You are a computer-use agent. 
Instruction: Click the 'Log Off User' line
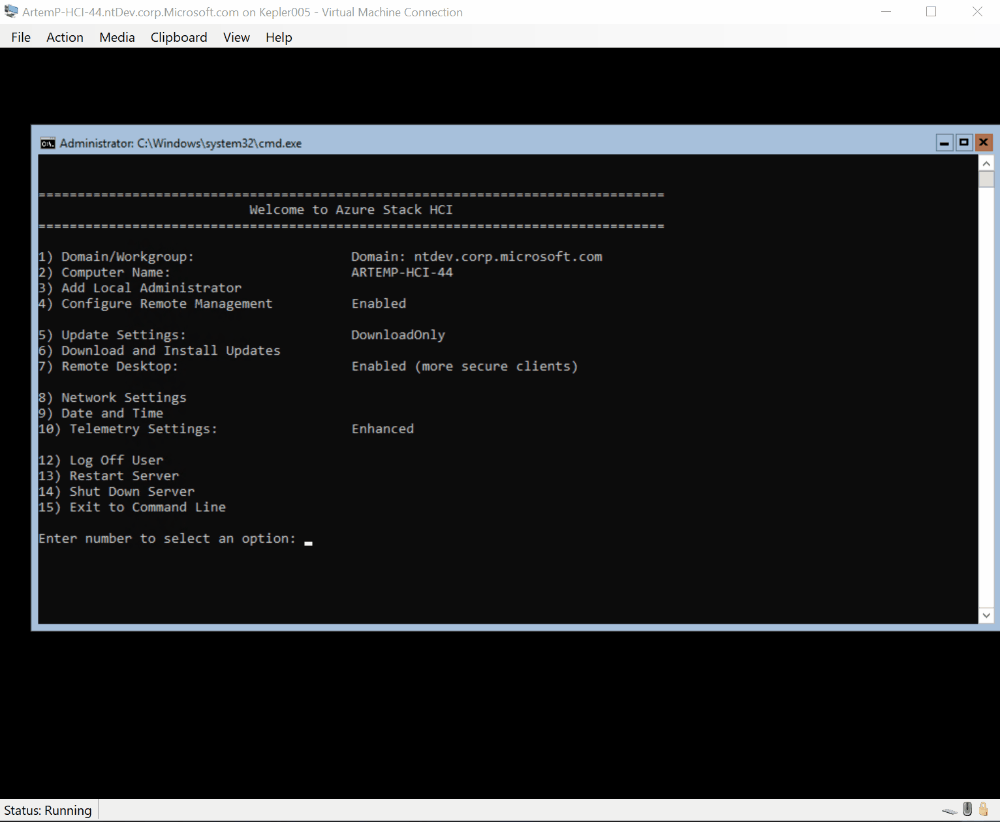click(x=100, y=460)
